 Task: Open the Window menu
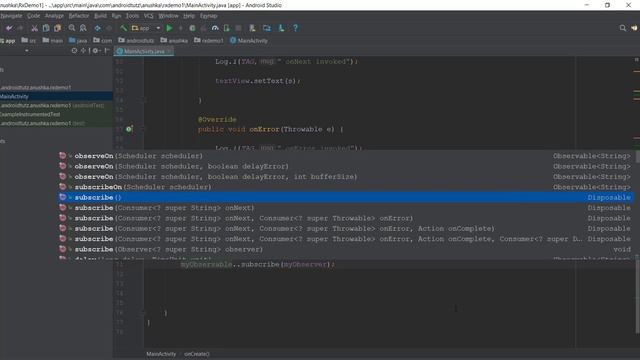[169, 16]
